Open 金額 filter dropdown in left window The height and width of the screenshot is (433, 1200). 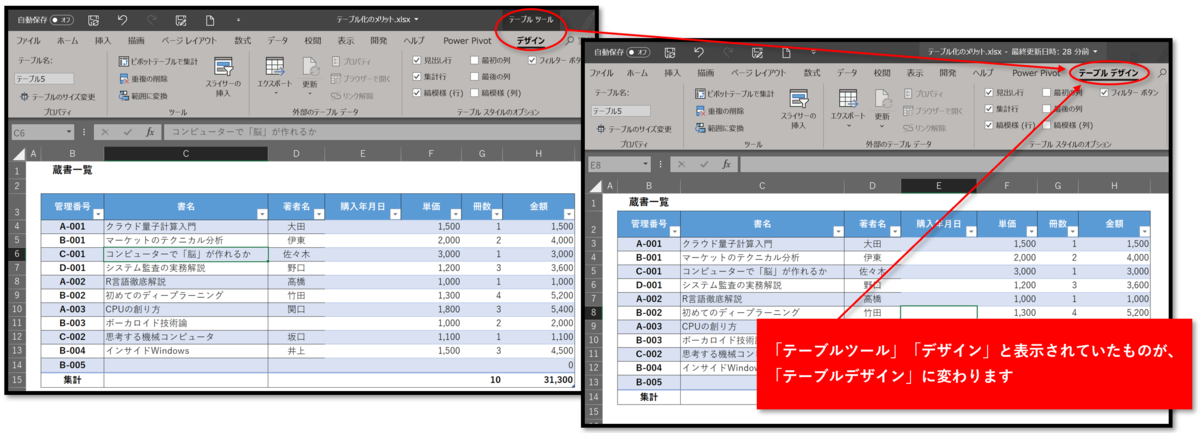coord(568,214)
